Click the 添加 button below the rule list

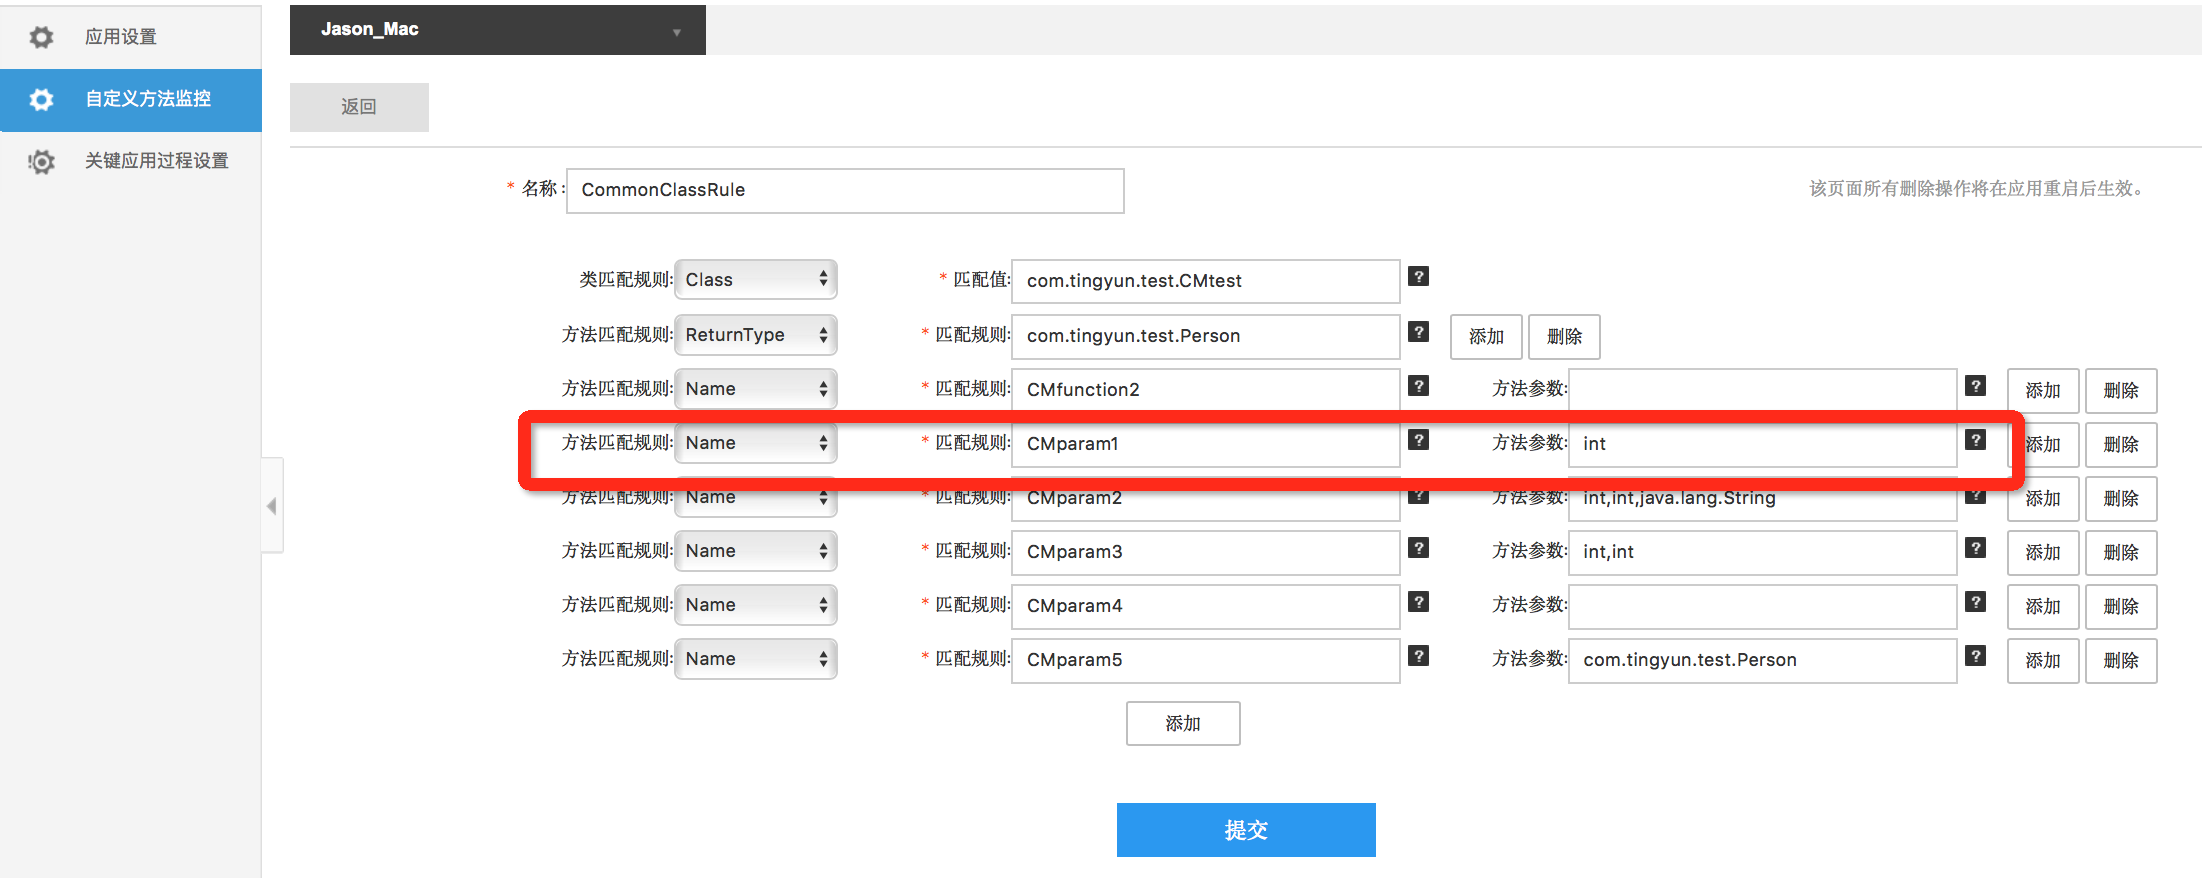(x=1183, y=723)
